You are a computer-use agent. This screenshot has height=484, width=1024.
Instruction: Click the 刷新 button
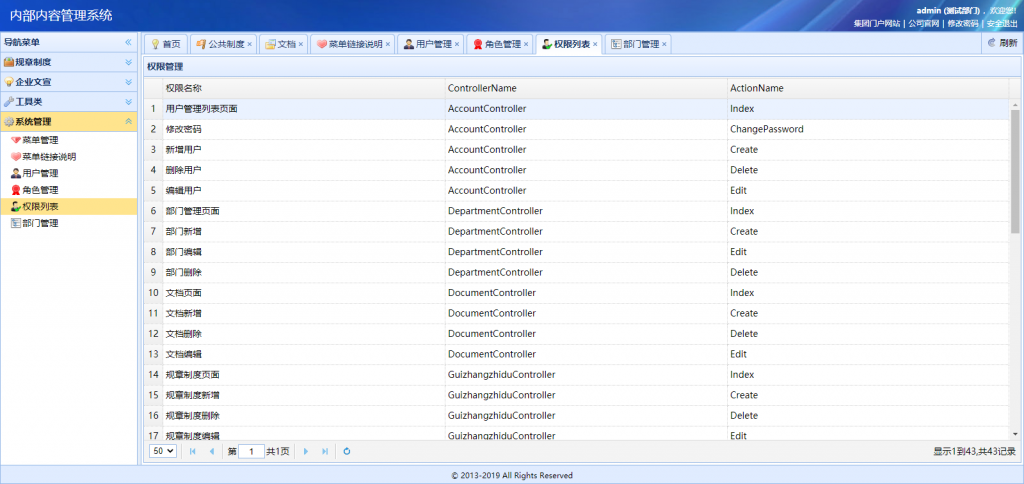1001,44
